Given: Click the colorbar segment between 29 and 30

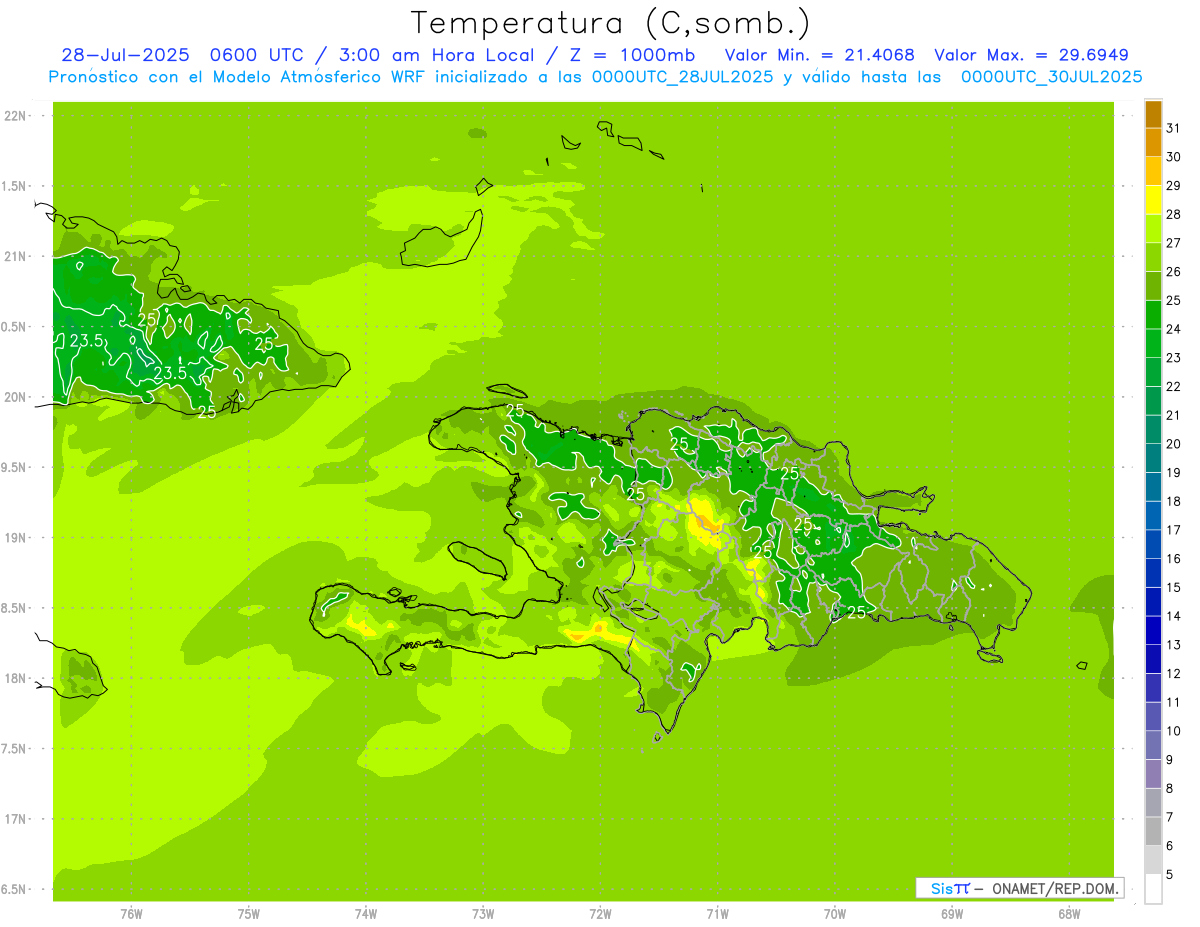Looking at the screenshot, I should [1153, 171].
